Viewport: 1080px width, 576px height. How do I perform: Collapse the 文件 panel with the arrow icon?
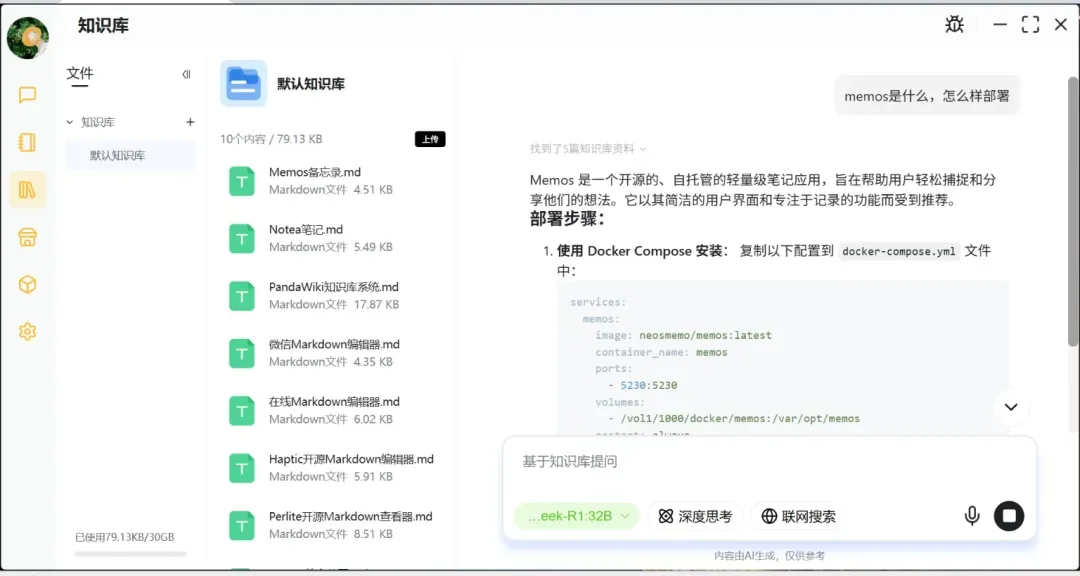[x=186, y=74]
